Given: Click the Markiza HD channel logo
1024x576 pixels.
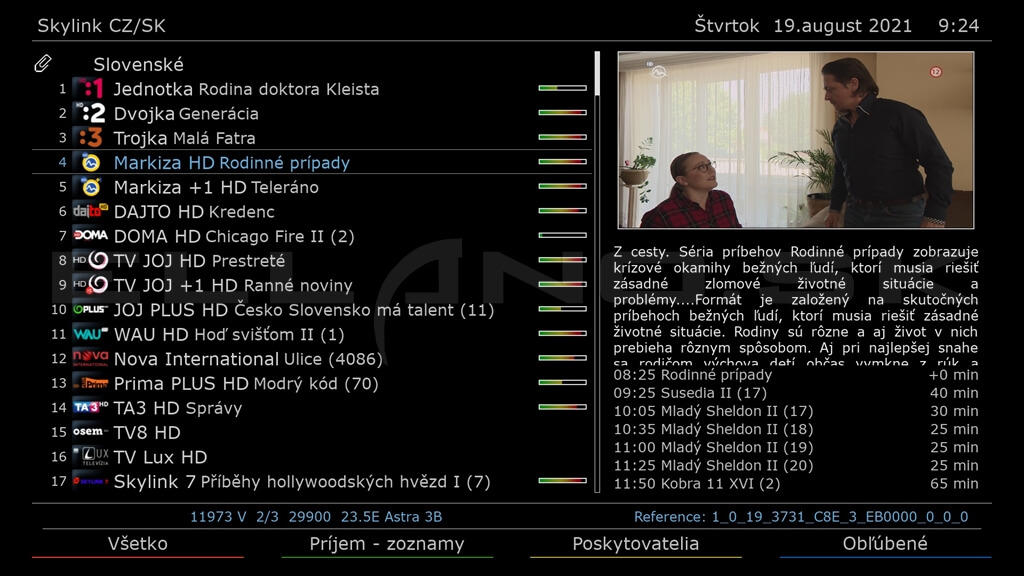Looking at the screenshot, I should click(x=90, y=162).
